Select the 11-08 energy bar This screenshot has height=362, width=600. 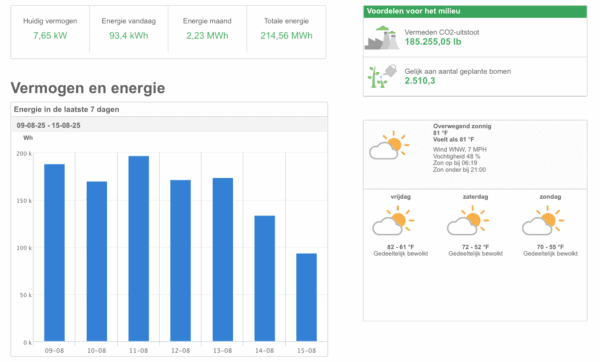tap(139, 248)
